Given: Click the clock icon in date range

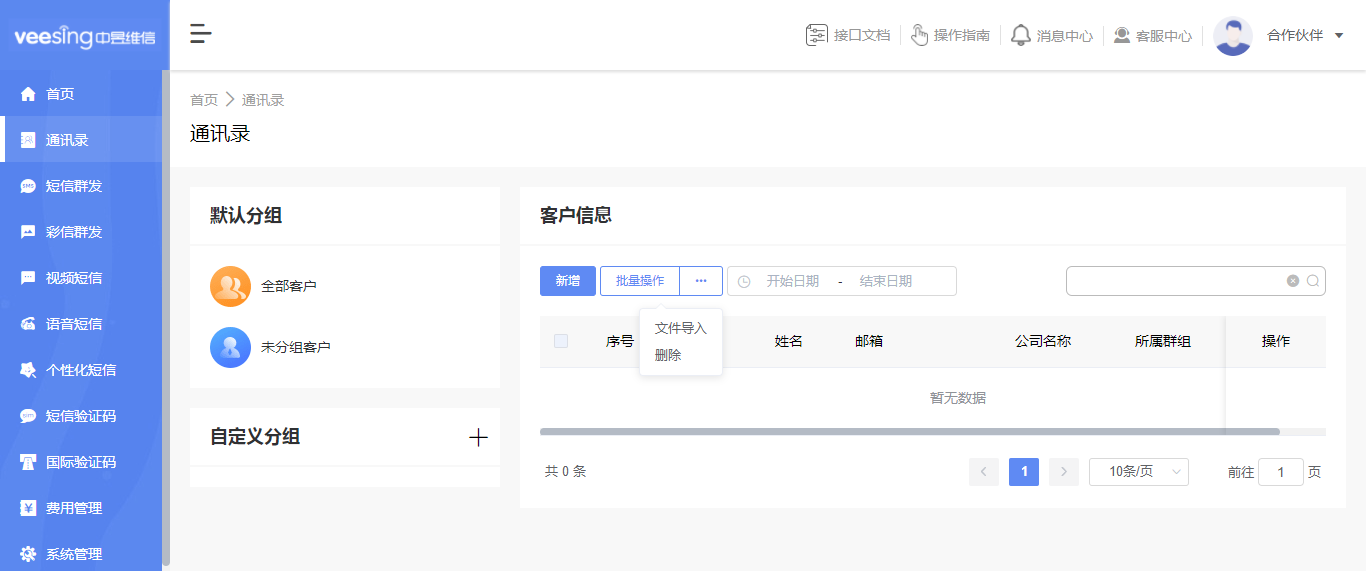Looking at the screenshot, I should coord(744,281).
